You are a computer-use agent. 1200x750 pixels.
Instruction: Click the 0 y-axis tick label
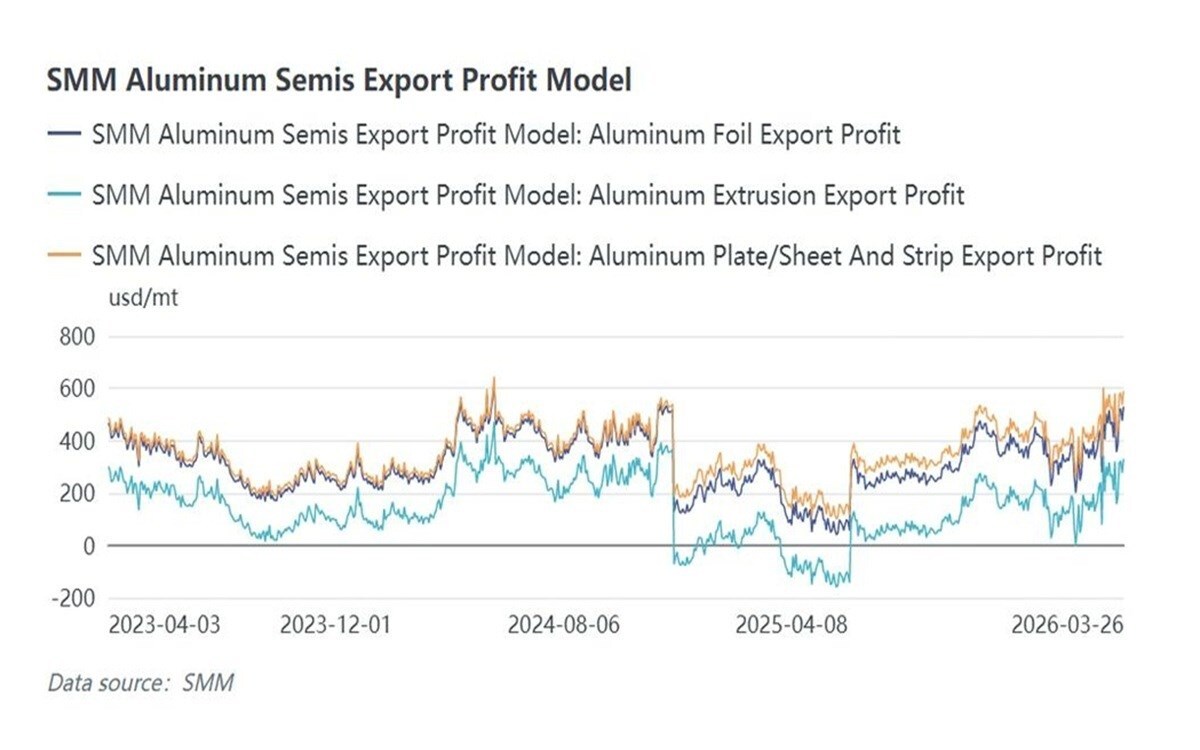coord(88,546)
